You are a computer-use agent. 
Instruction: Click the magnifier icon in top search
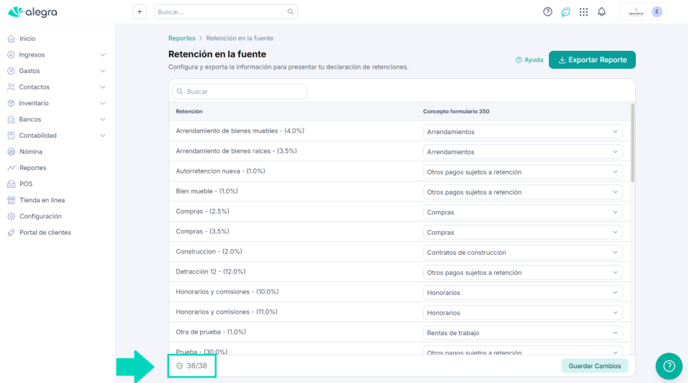(290, 12)
